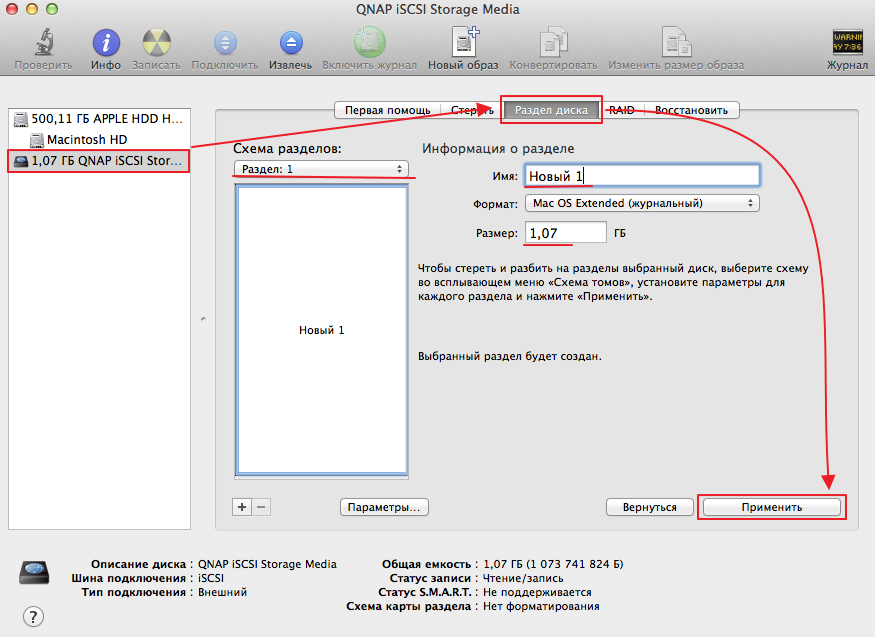Screen dimensions: 875x637
Task: Click the Применить apply button
Action: pos(772,507)
